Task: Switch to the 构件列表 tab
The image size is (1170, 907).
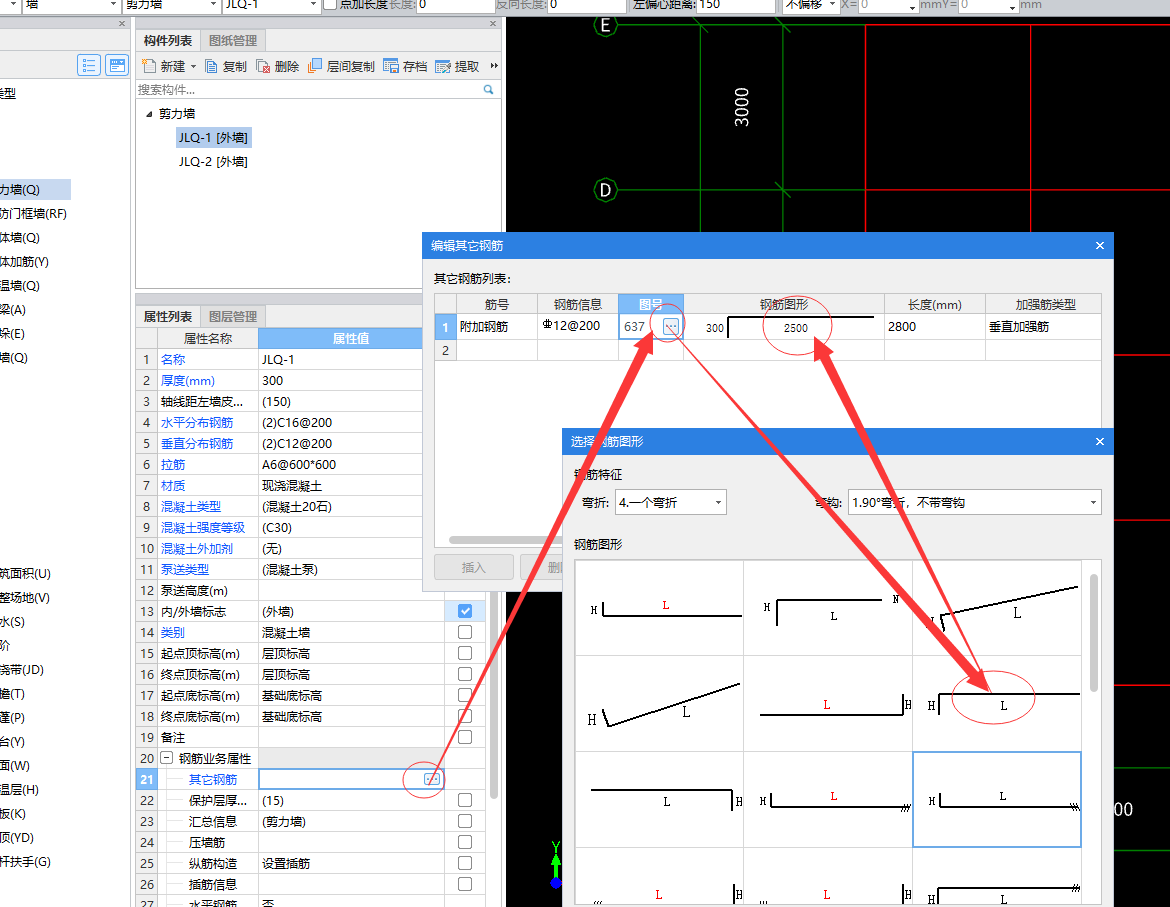Action: click(x=168, y=40)
